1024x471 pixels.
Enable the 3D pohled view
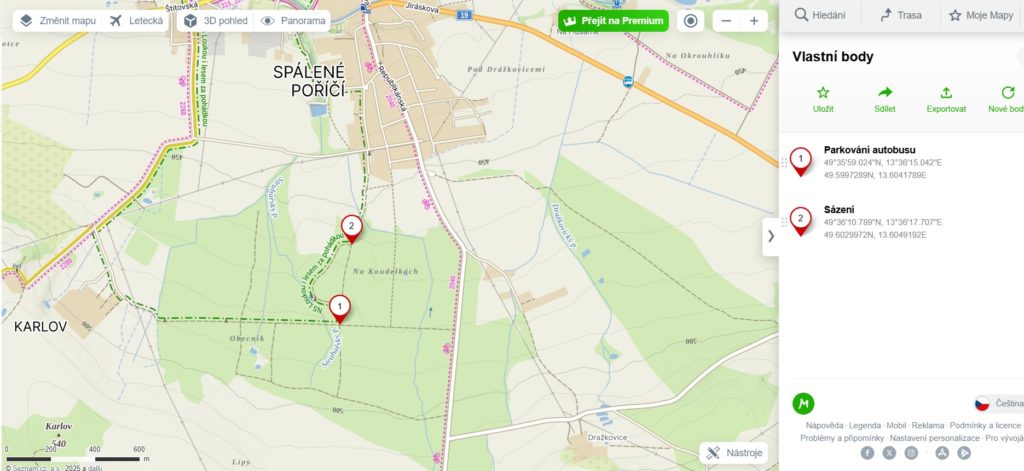tap(216, 21)
